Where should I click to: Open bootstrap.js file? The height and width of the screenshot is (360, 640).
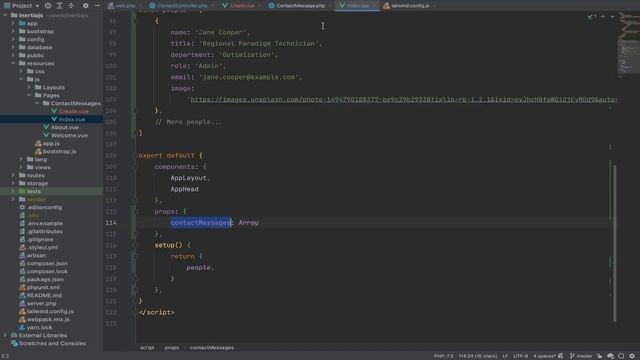coord(59,151)
